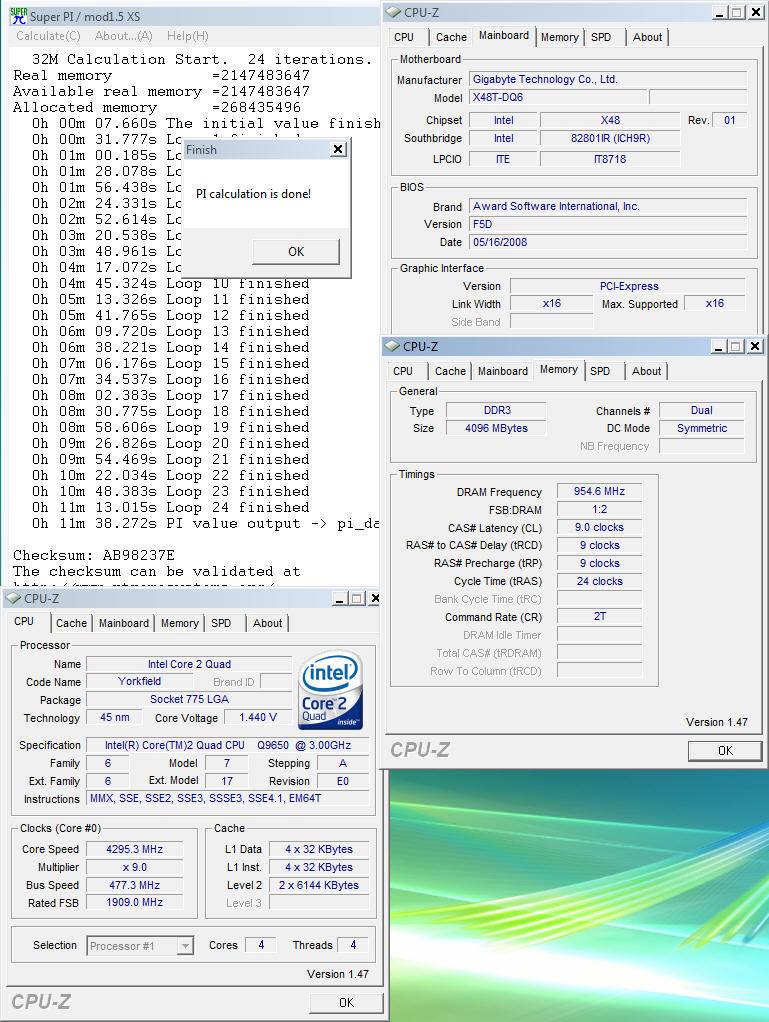This screenshot has height=1022, width=769.
Task: Click the CPU-Z Memory window title icon
Action: pos(392,346)
